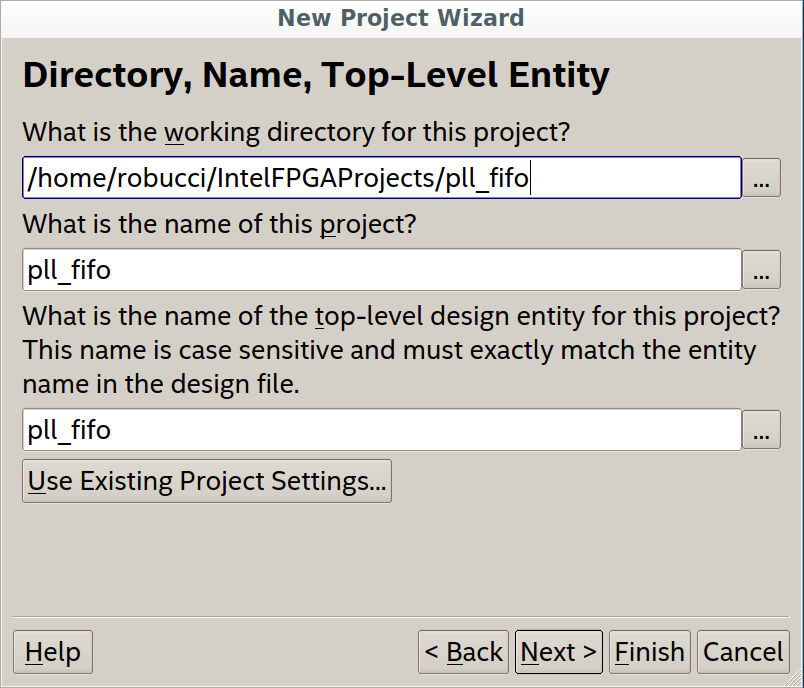This screenshot has height=688, width=804.
Task: Click the project name browse (...) button
Action: [x=761, y=270]
